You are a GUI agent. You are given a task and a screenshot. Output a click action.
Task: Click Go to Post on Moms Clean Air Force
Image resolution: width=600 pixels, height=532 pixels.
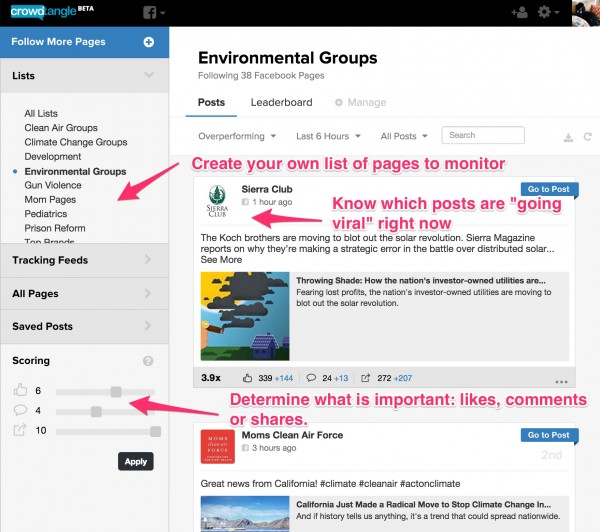click(549, 435)
